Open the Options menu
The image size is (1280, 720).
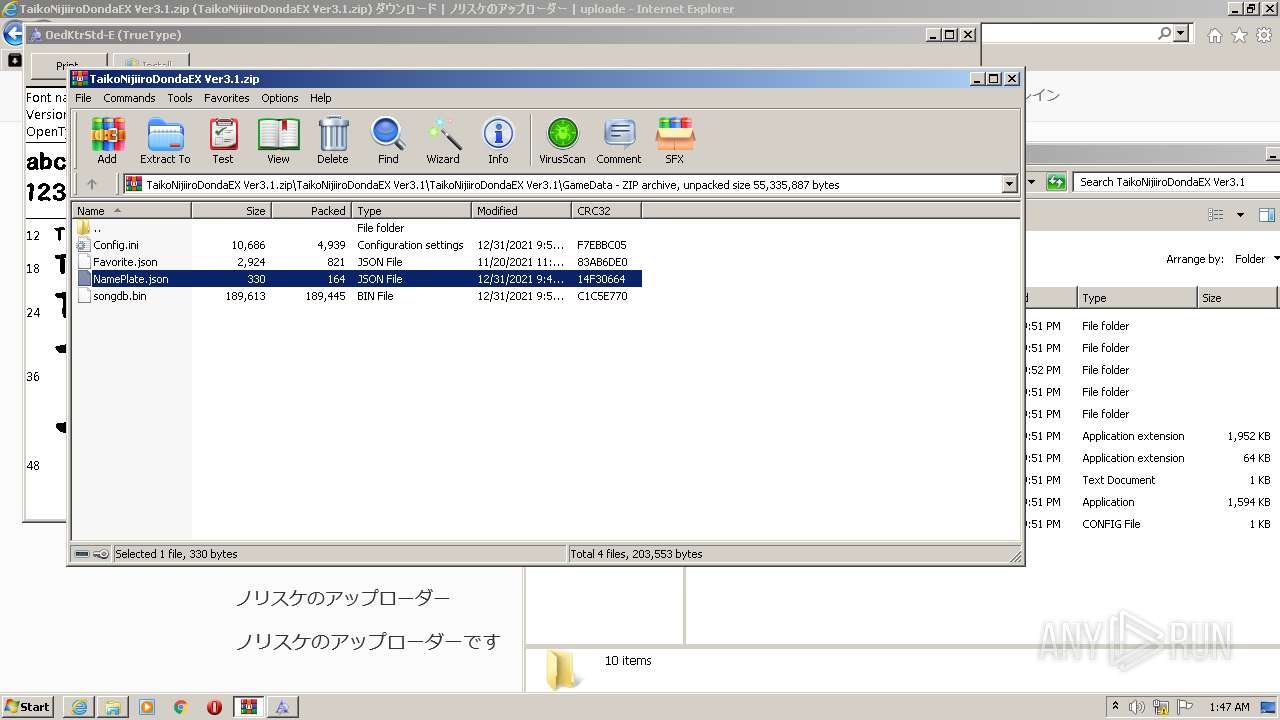(280, 98)
